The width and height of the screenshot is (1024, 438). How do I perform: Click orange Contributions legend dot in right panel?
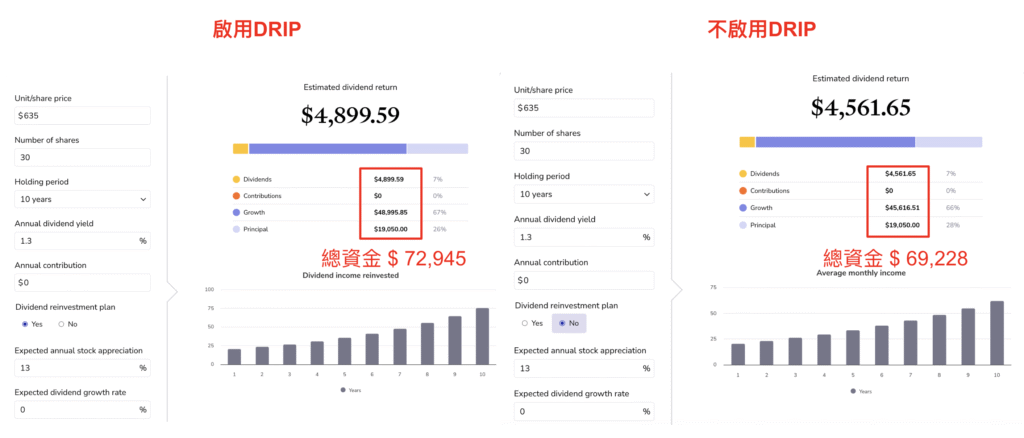(744, 188)
